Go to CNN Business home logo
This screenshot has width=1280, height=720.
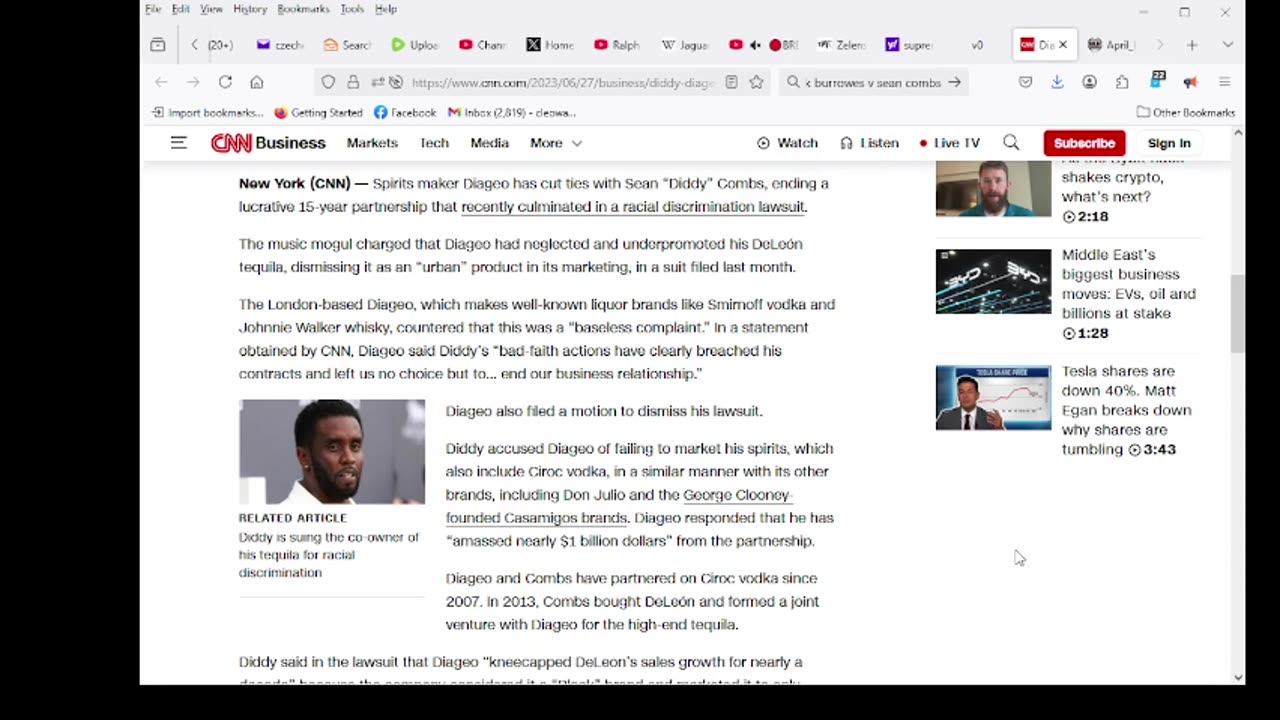point(268,143)
